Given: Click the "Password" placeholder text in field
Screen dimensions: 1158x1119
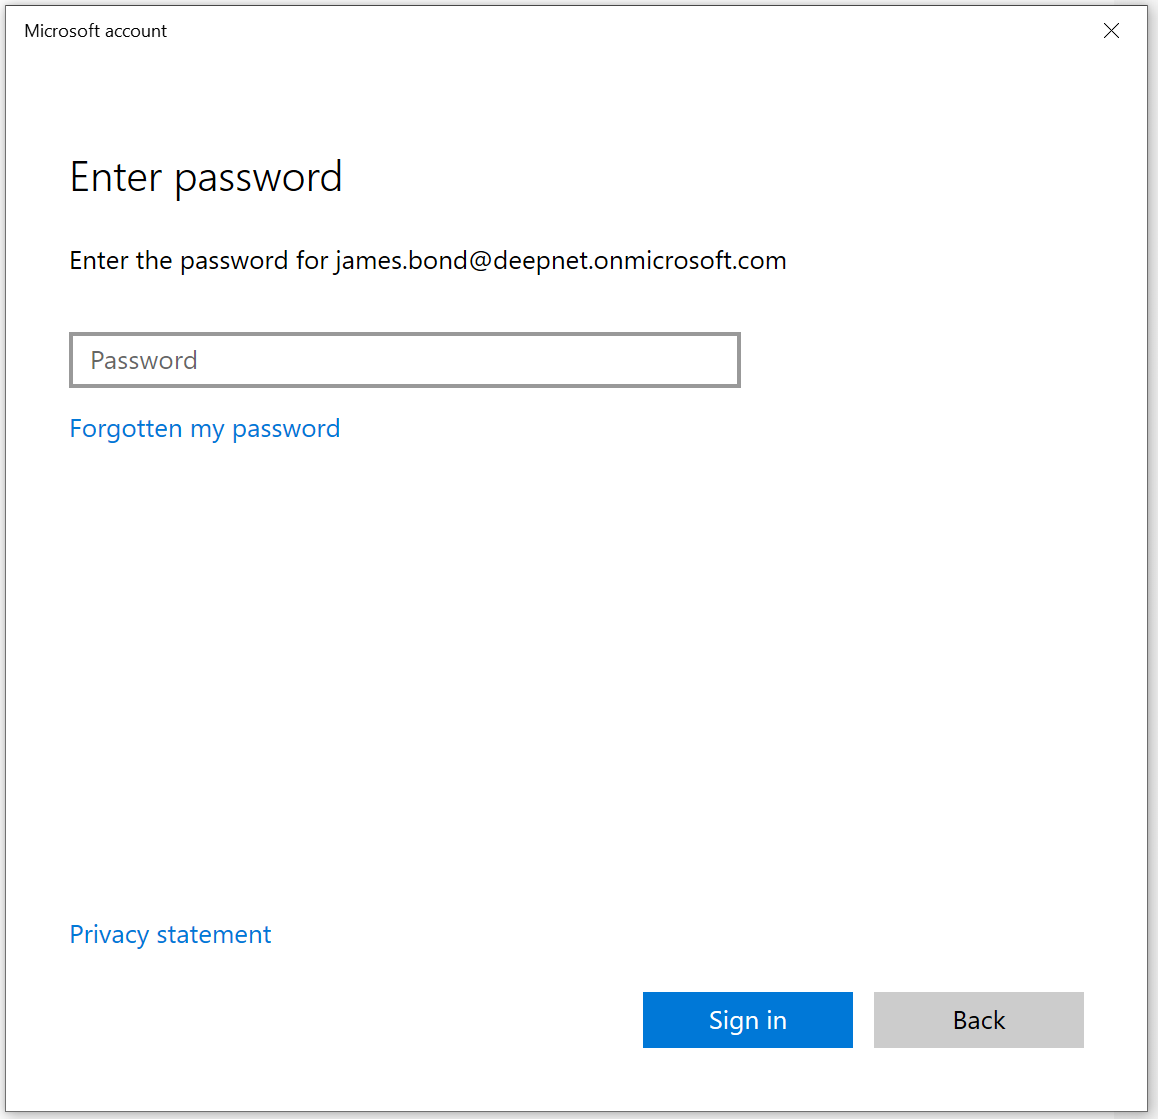Looking at the screenshot, I should (144, 360).
